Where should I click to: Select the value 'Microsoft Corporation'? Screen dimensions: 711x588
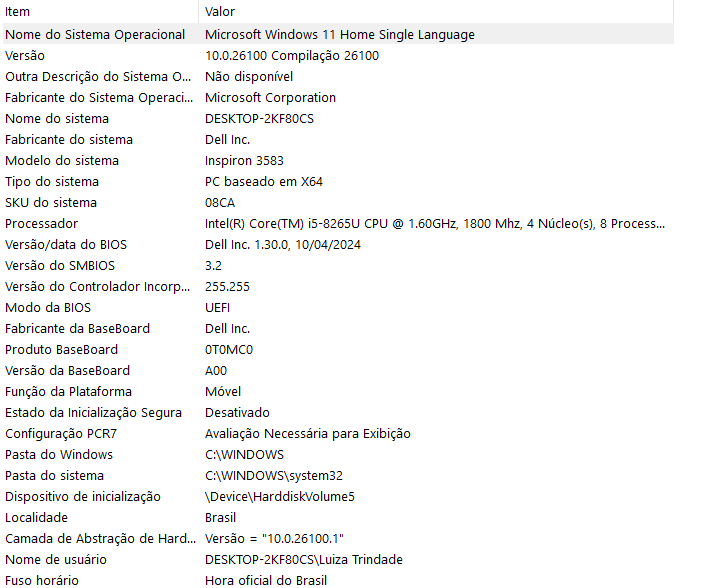(270, 97)
